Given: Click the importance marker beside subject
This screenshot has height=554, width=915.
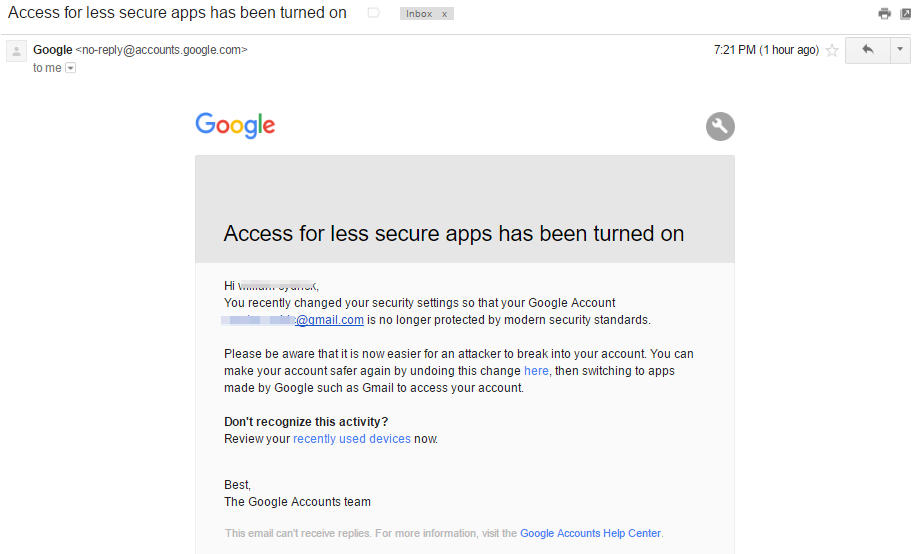Looking at the screenshot, I should [374, 14].
